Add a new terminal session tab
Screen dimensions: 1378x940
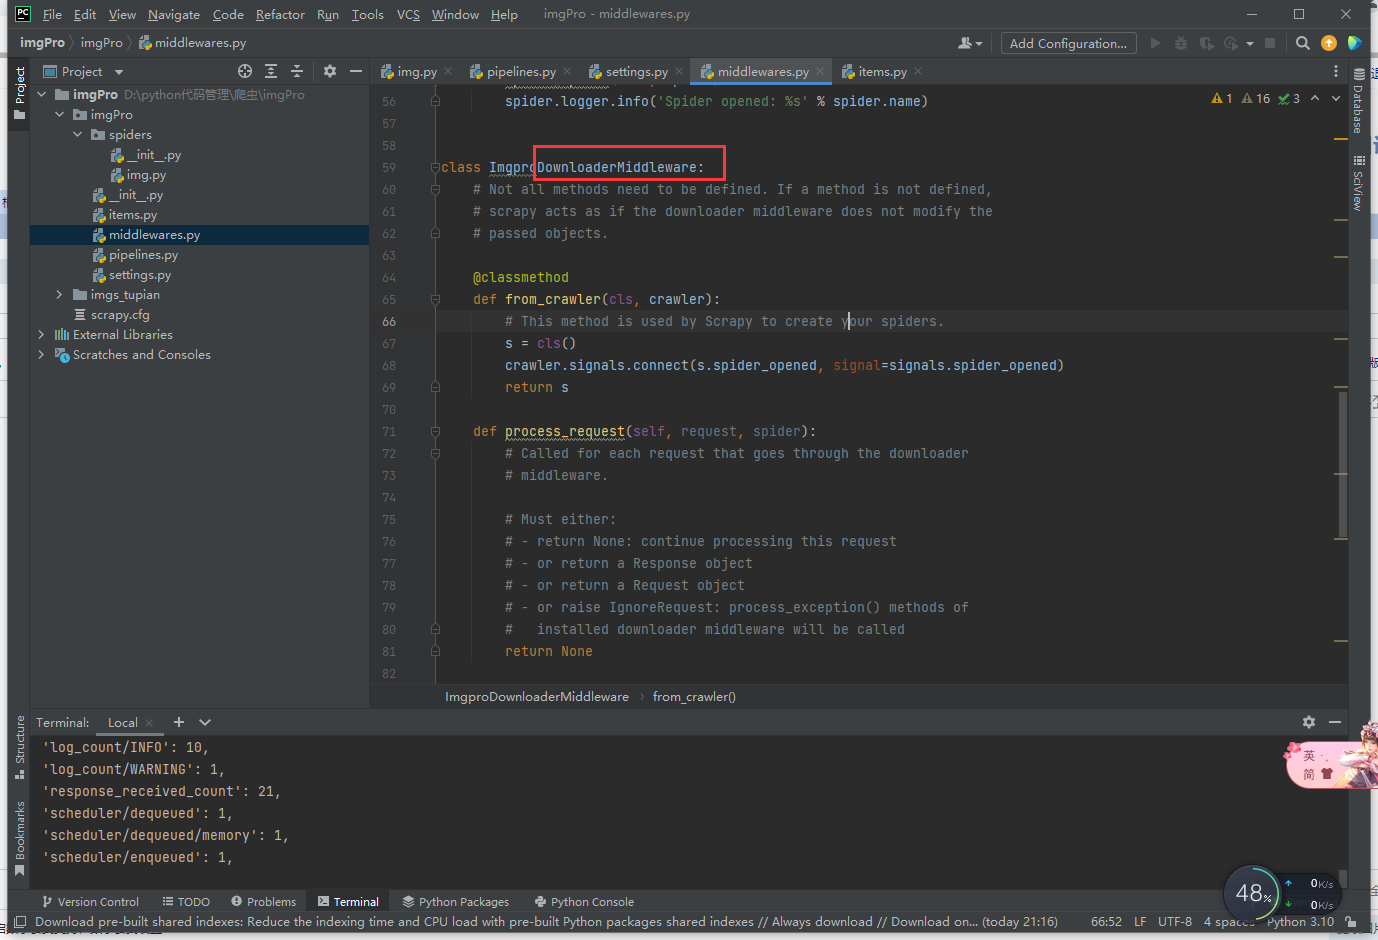pyautogui.click(x=179, y=722)
